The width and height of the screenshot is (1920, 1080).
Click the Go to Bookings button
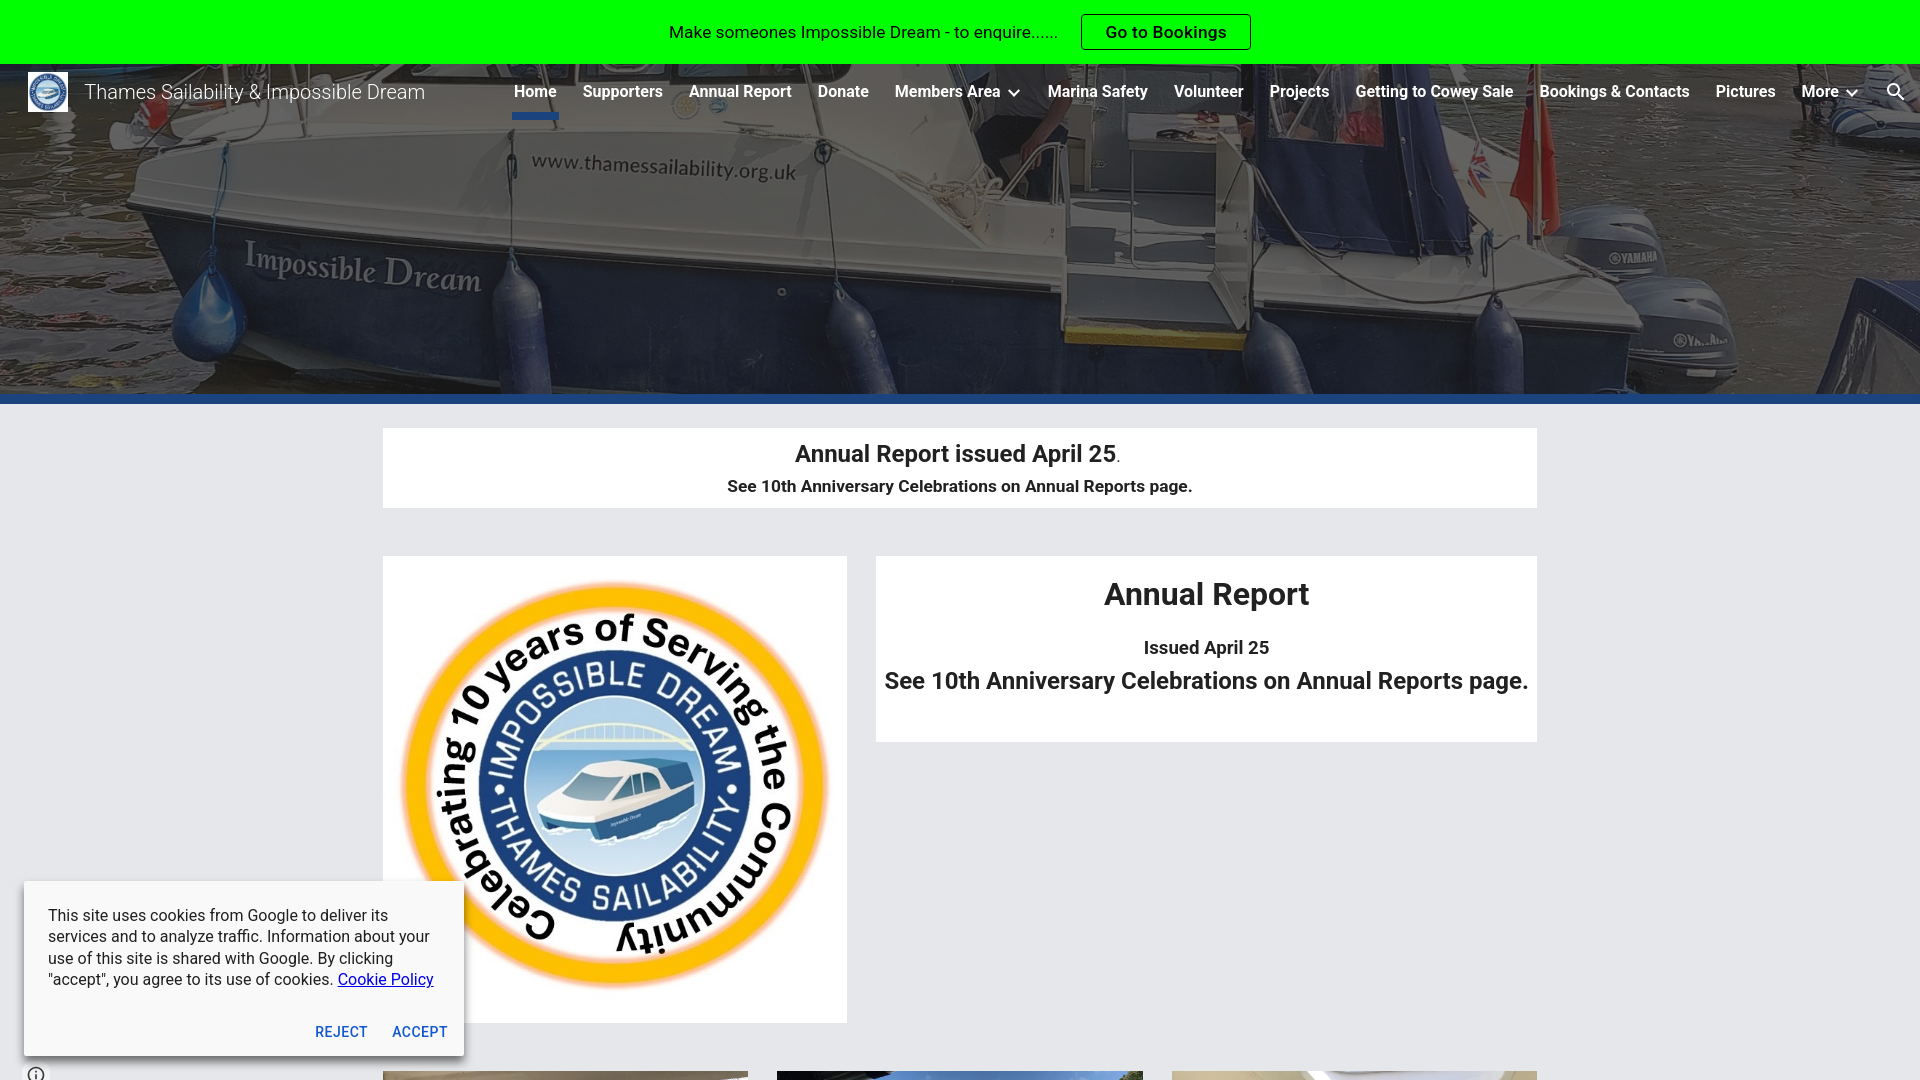pyautogui.click(x=1165, y=32)
